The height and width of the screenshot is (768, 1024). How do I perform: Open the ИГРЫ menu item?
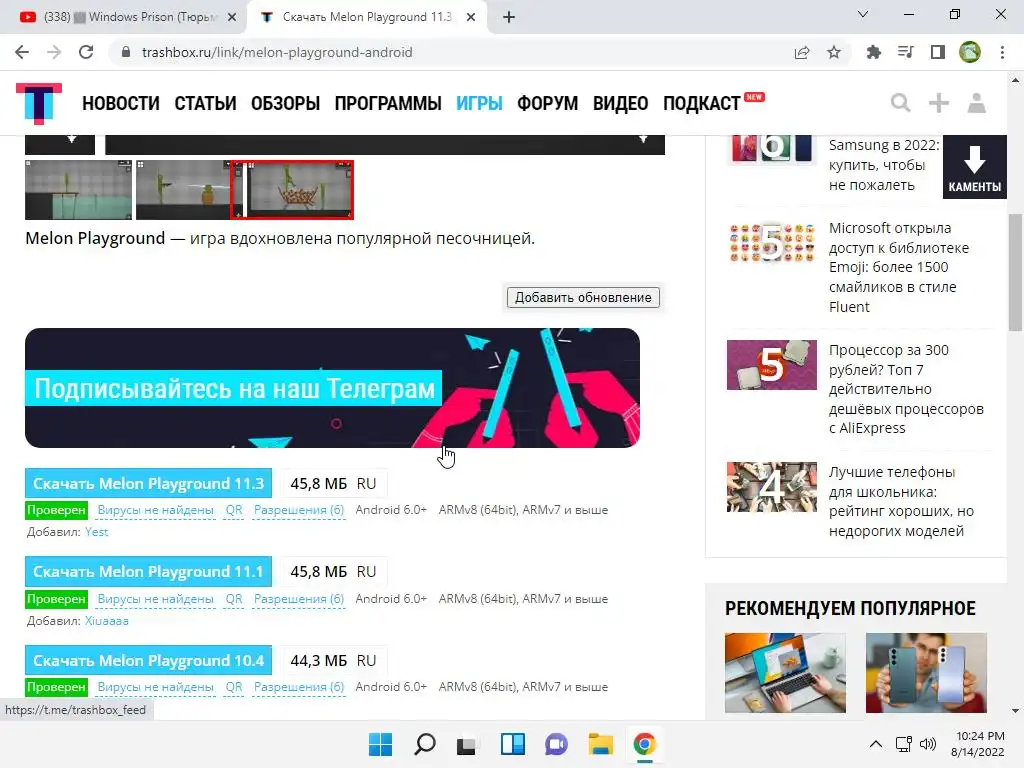(479, 103)
